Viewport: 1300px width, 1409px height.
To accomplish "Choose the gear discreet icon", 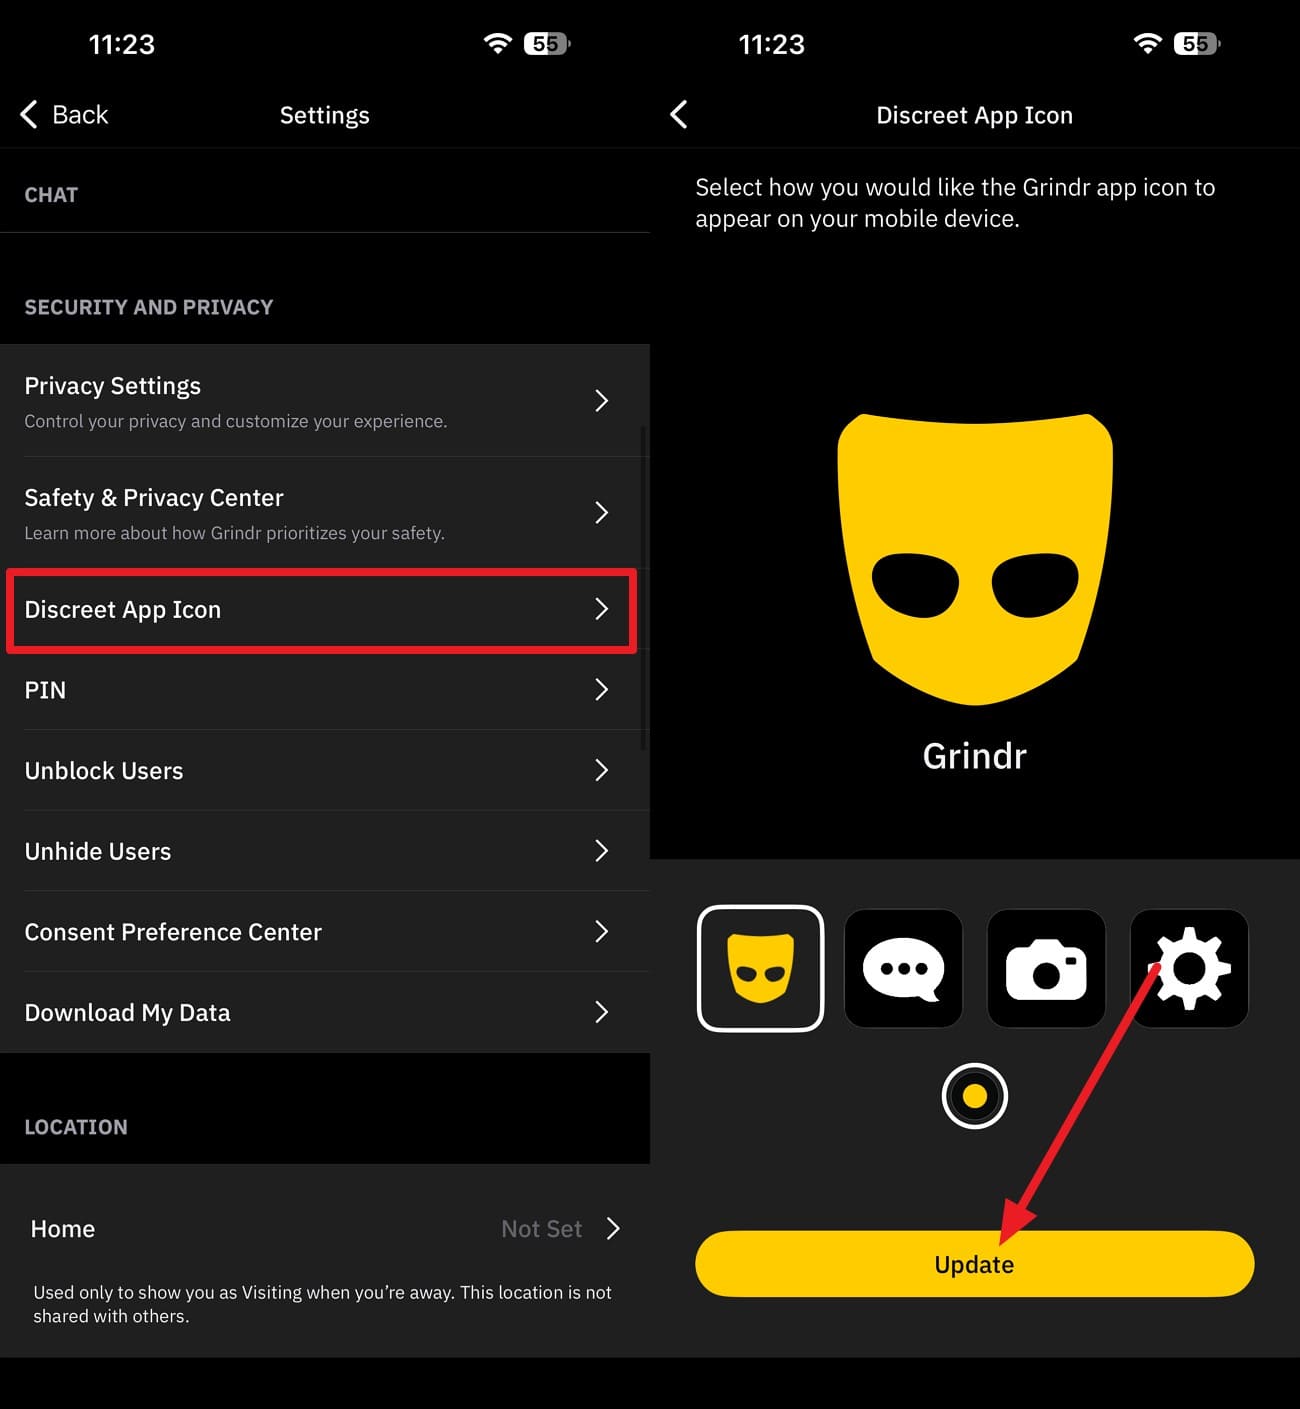I will (1189, 968).
